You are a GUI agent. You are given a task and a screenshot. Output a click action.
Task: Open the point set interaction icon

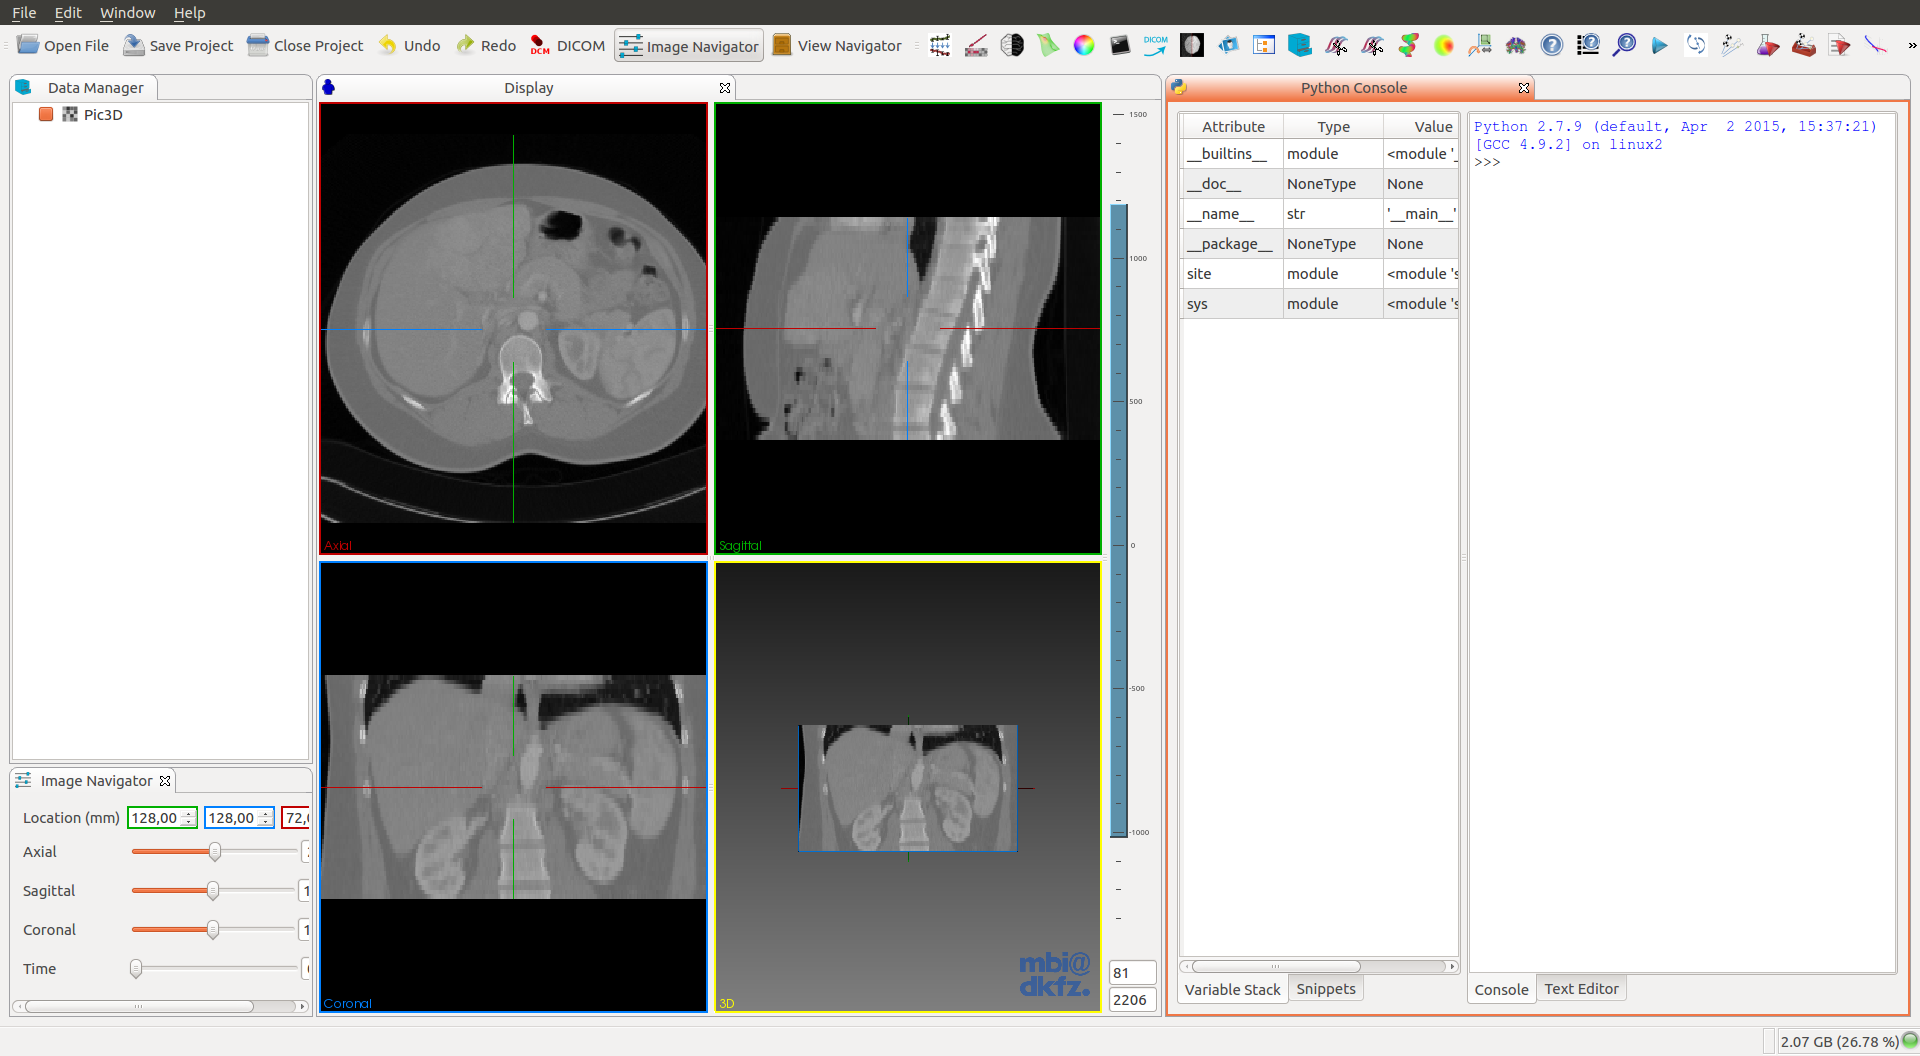click(x=1732, y=45)
